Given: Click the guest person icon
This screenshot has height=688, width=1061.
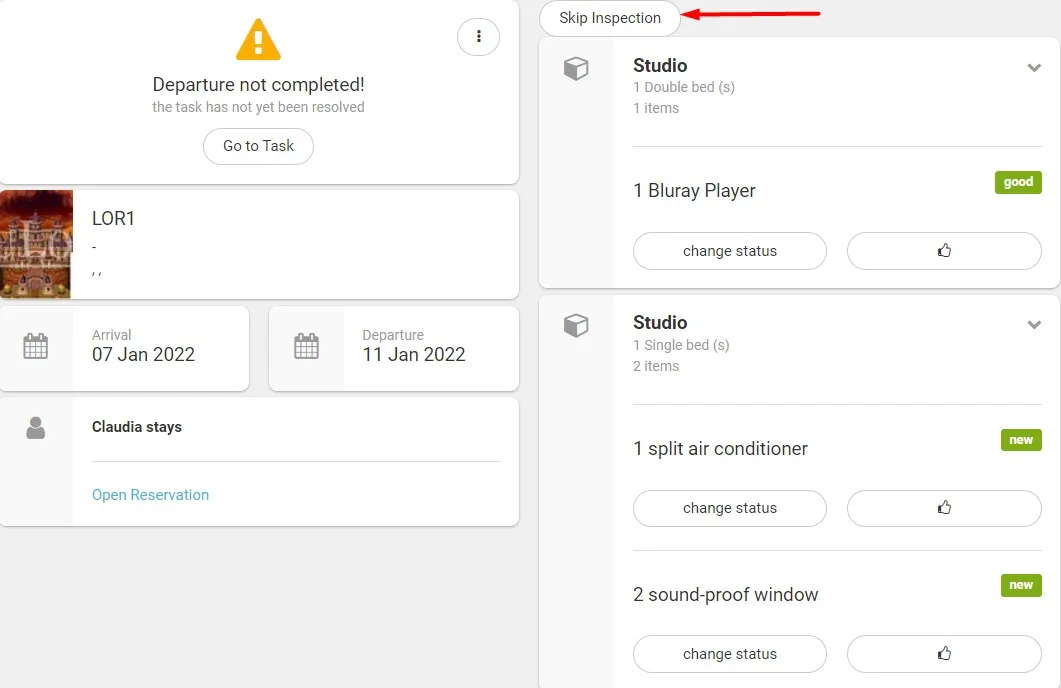Looking at the screenshot, I should pyautogui.click(x=36, y=428).
